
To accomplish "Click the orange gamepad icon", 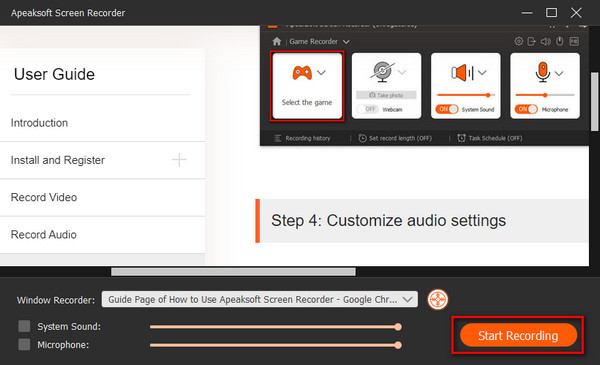I will click(x=302, y=72).
